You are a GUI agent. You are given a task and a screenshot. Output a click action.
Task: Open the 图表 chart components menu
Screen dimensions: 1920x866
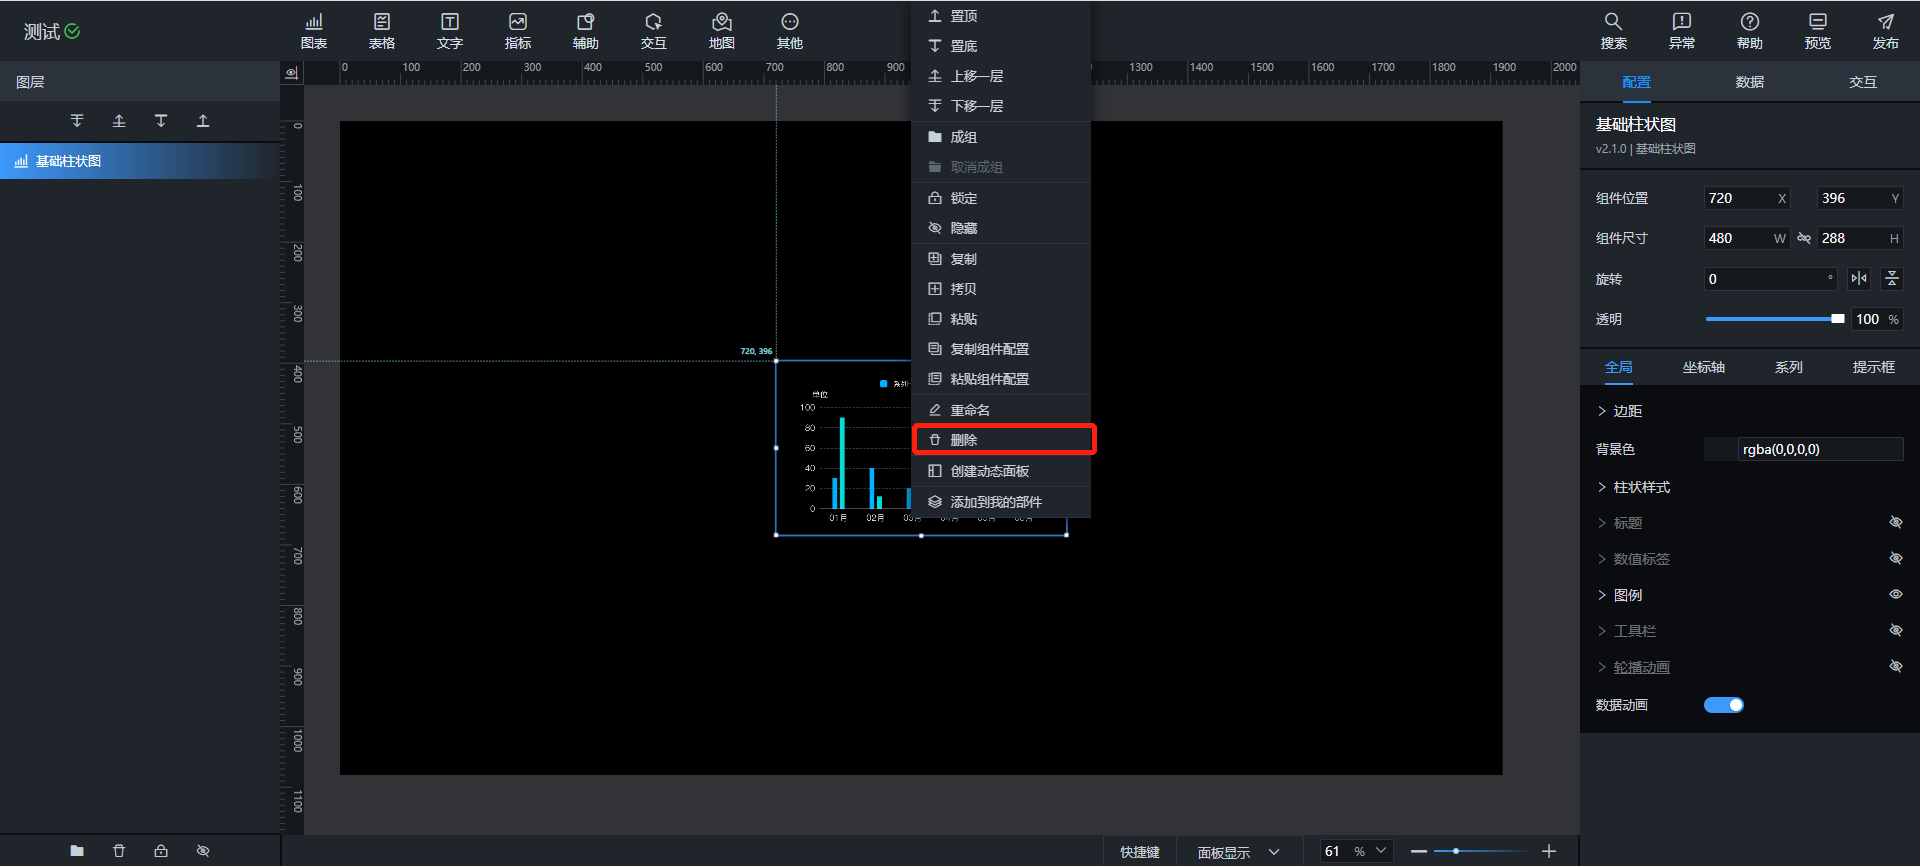tap(314, 31)
